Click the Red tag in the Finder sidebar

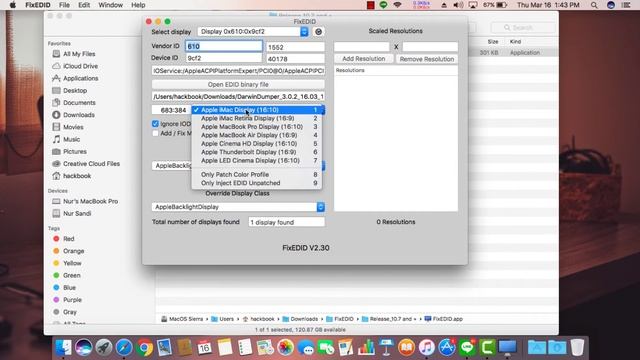pos(69,239)
